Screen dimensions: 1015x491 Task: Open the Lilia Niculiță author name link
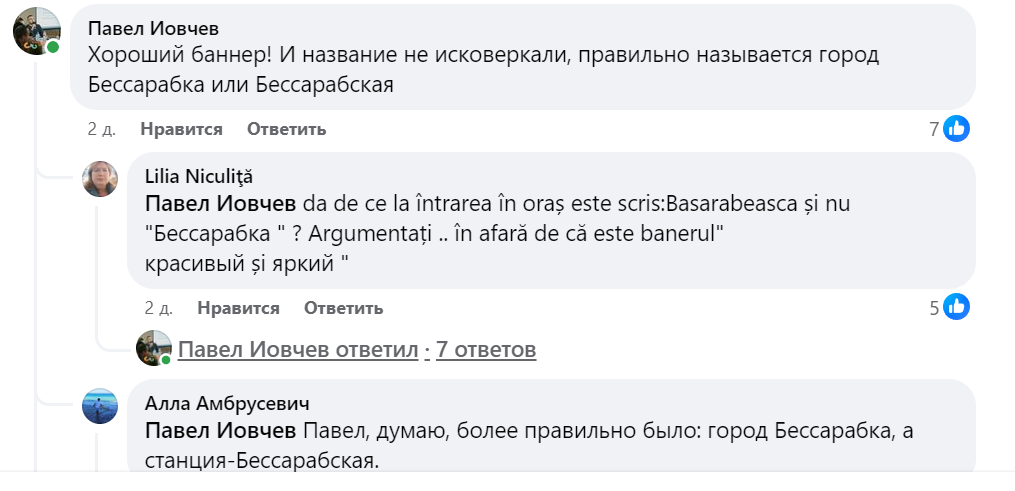click(x=199, y=177)
